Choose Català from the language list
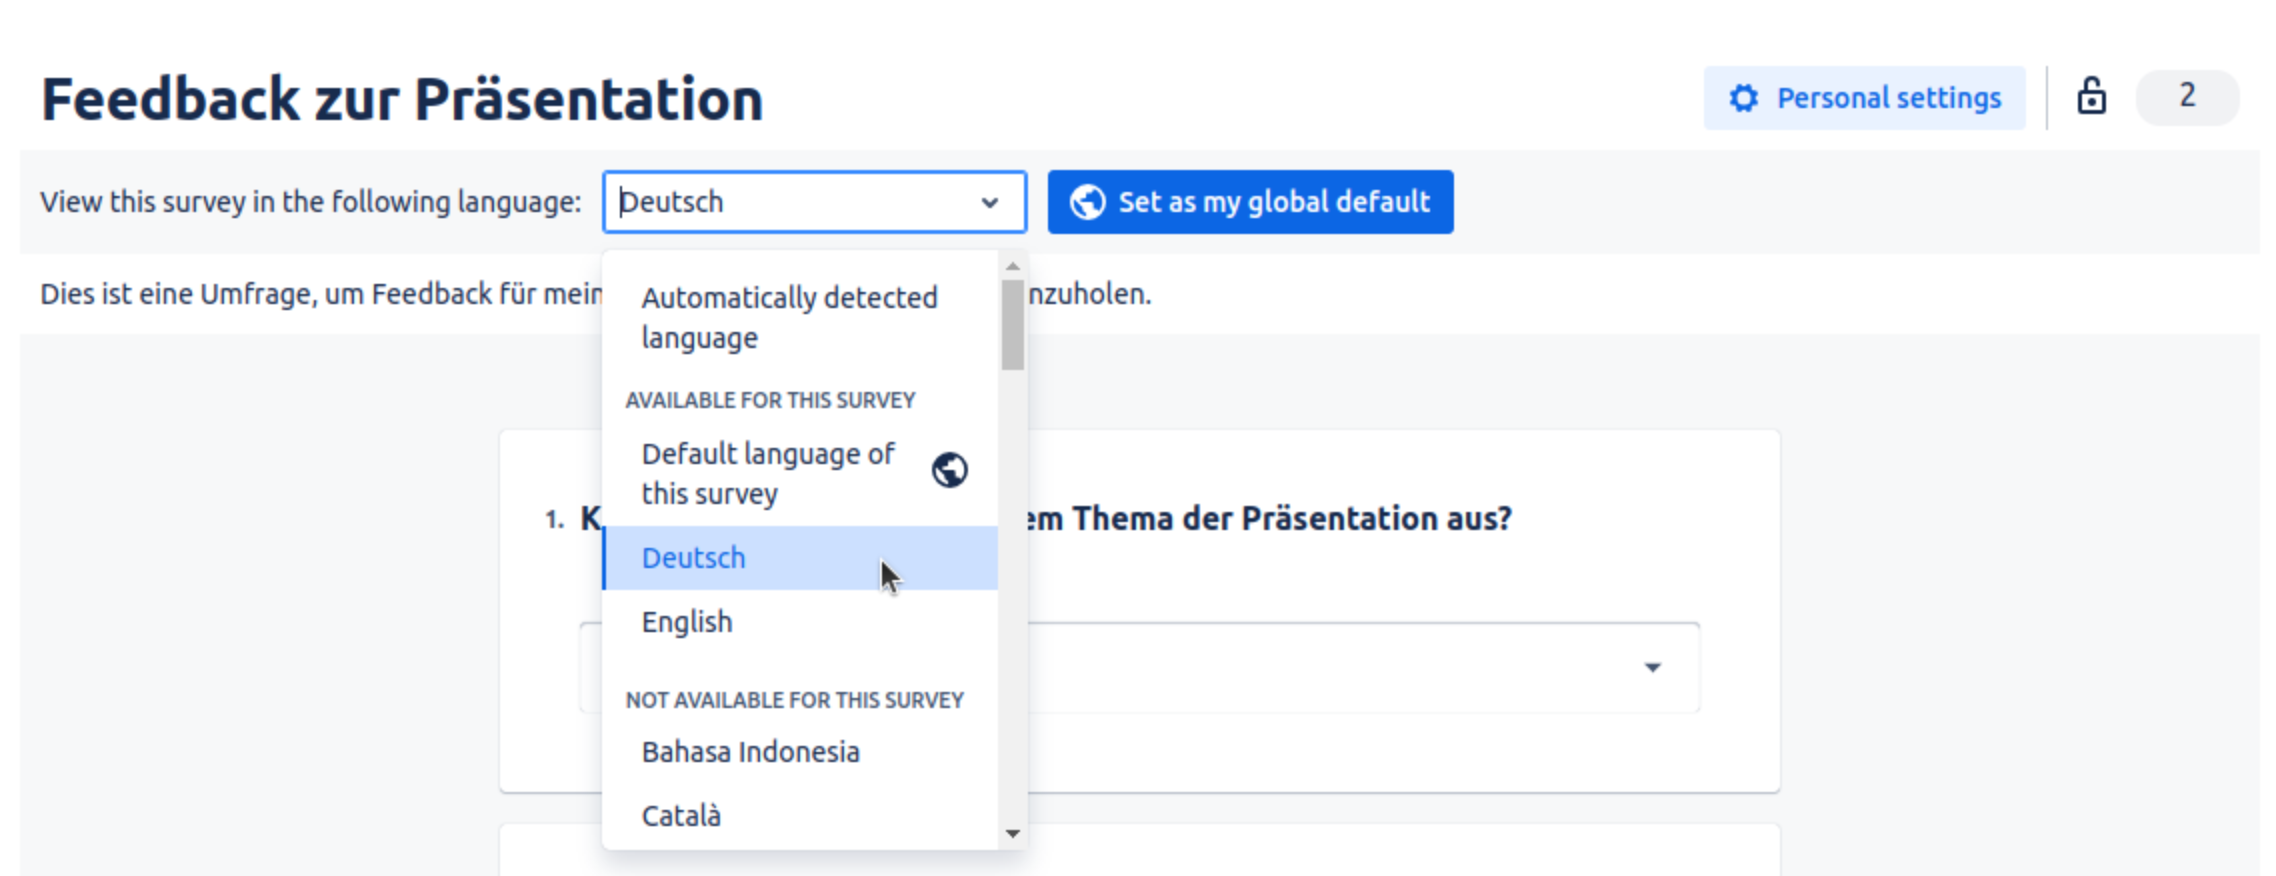The width and height of the screenshot is (2276, 876). click(x=681, y=816)
